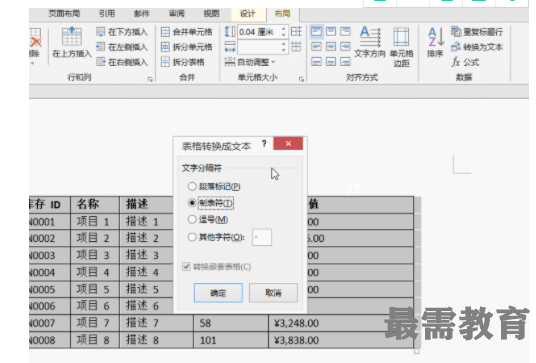
Task: Switch to References (引用) tab
Action: [x=107, y=14]
